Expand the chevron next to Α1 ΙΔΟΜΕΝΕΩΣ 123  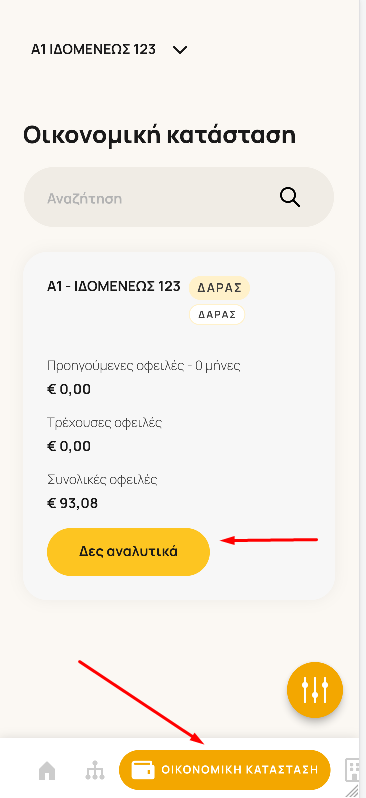180,50
